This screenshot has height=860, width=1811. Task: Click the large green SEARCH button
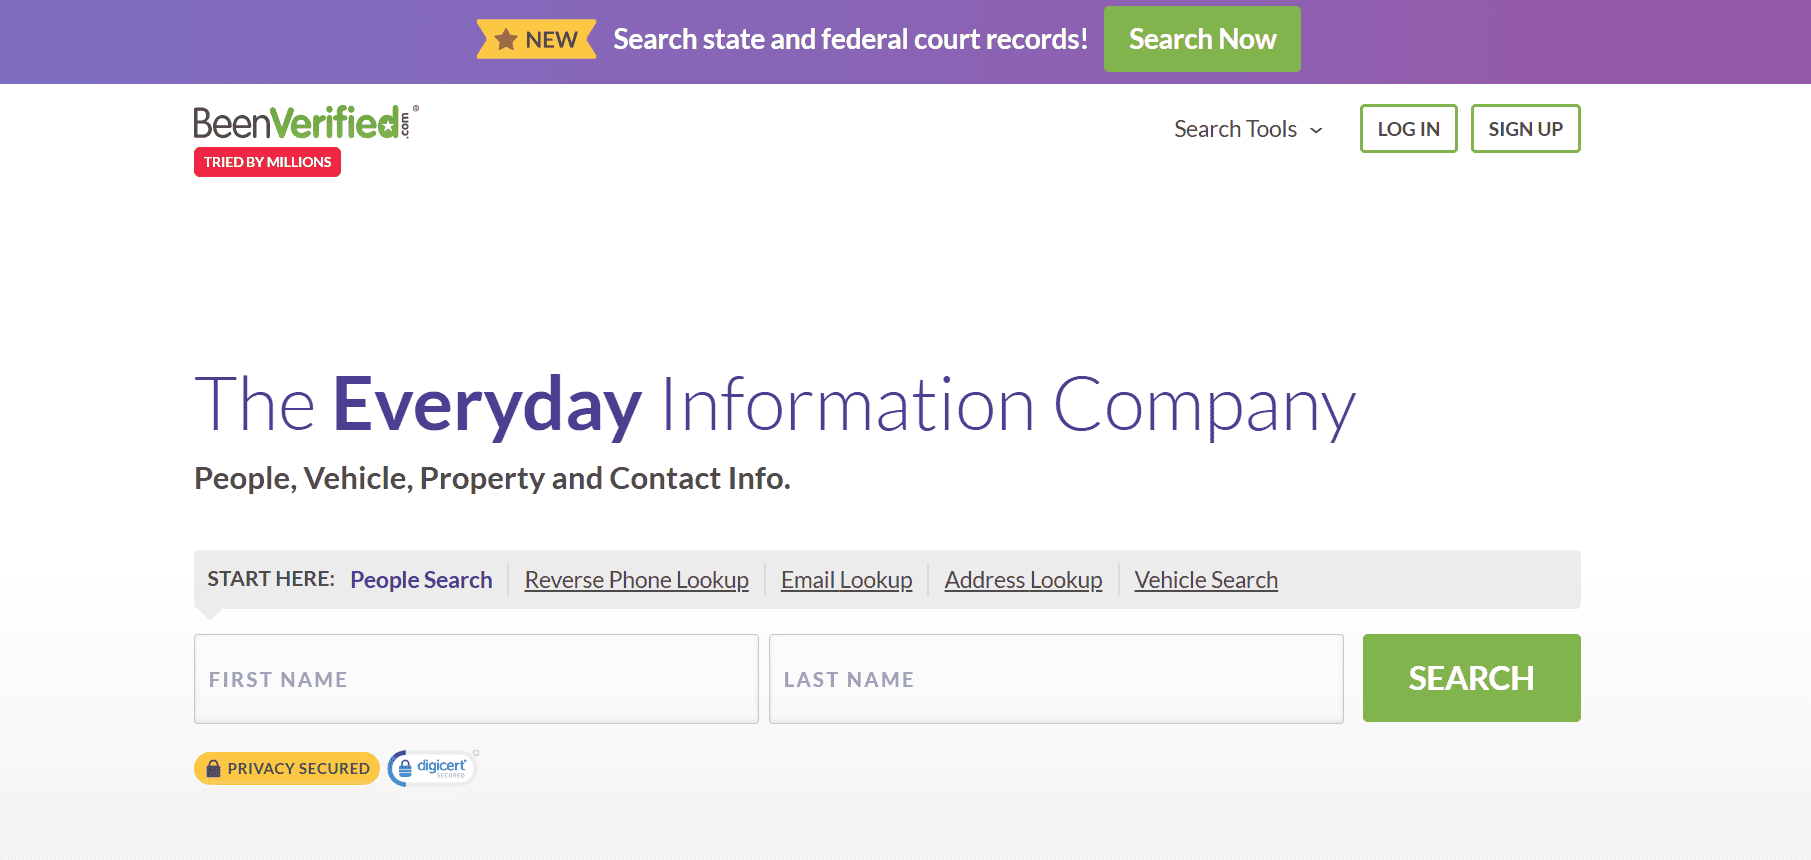[x=1471, y=678]
